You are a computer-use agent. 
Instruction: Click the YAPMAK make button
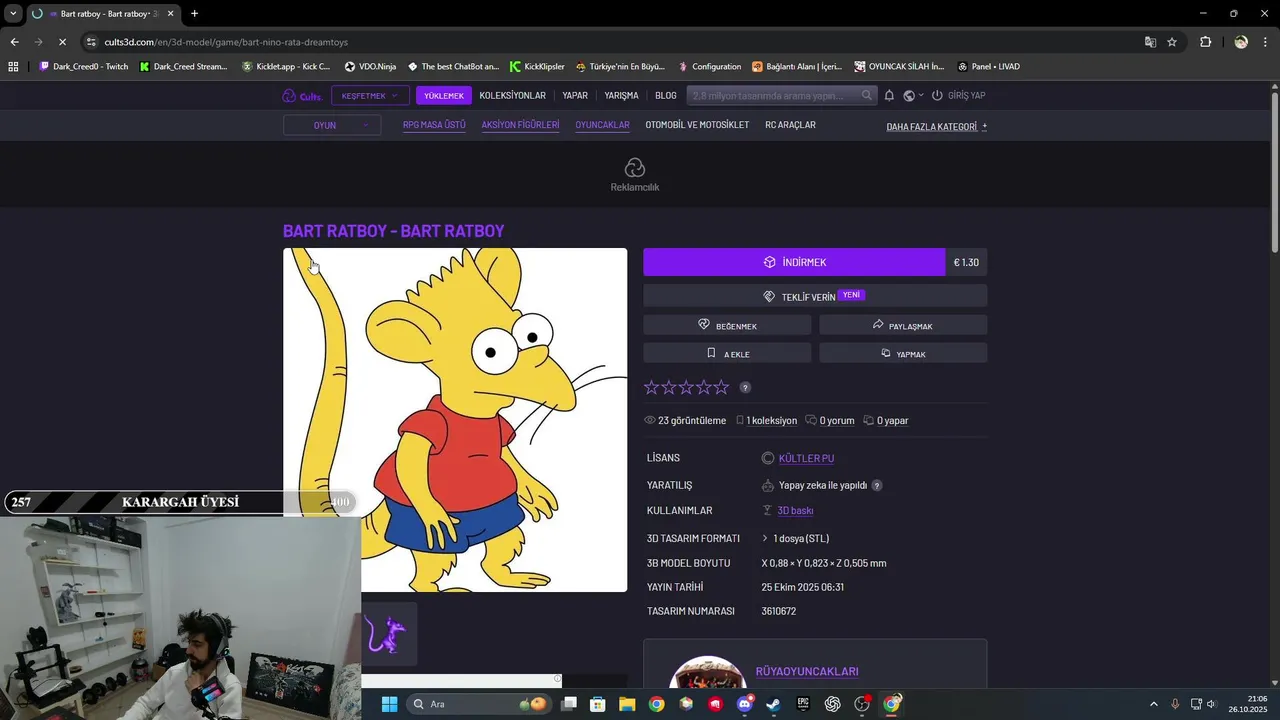pos(903,353)
